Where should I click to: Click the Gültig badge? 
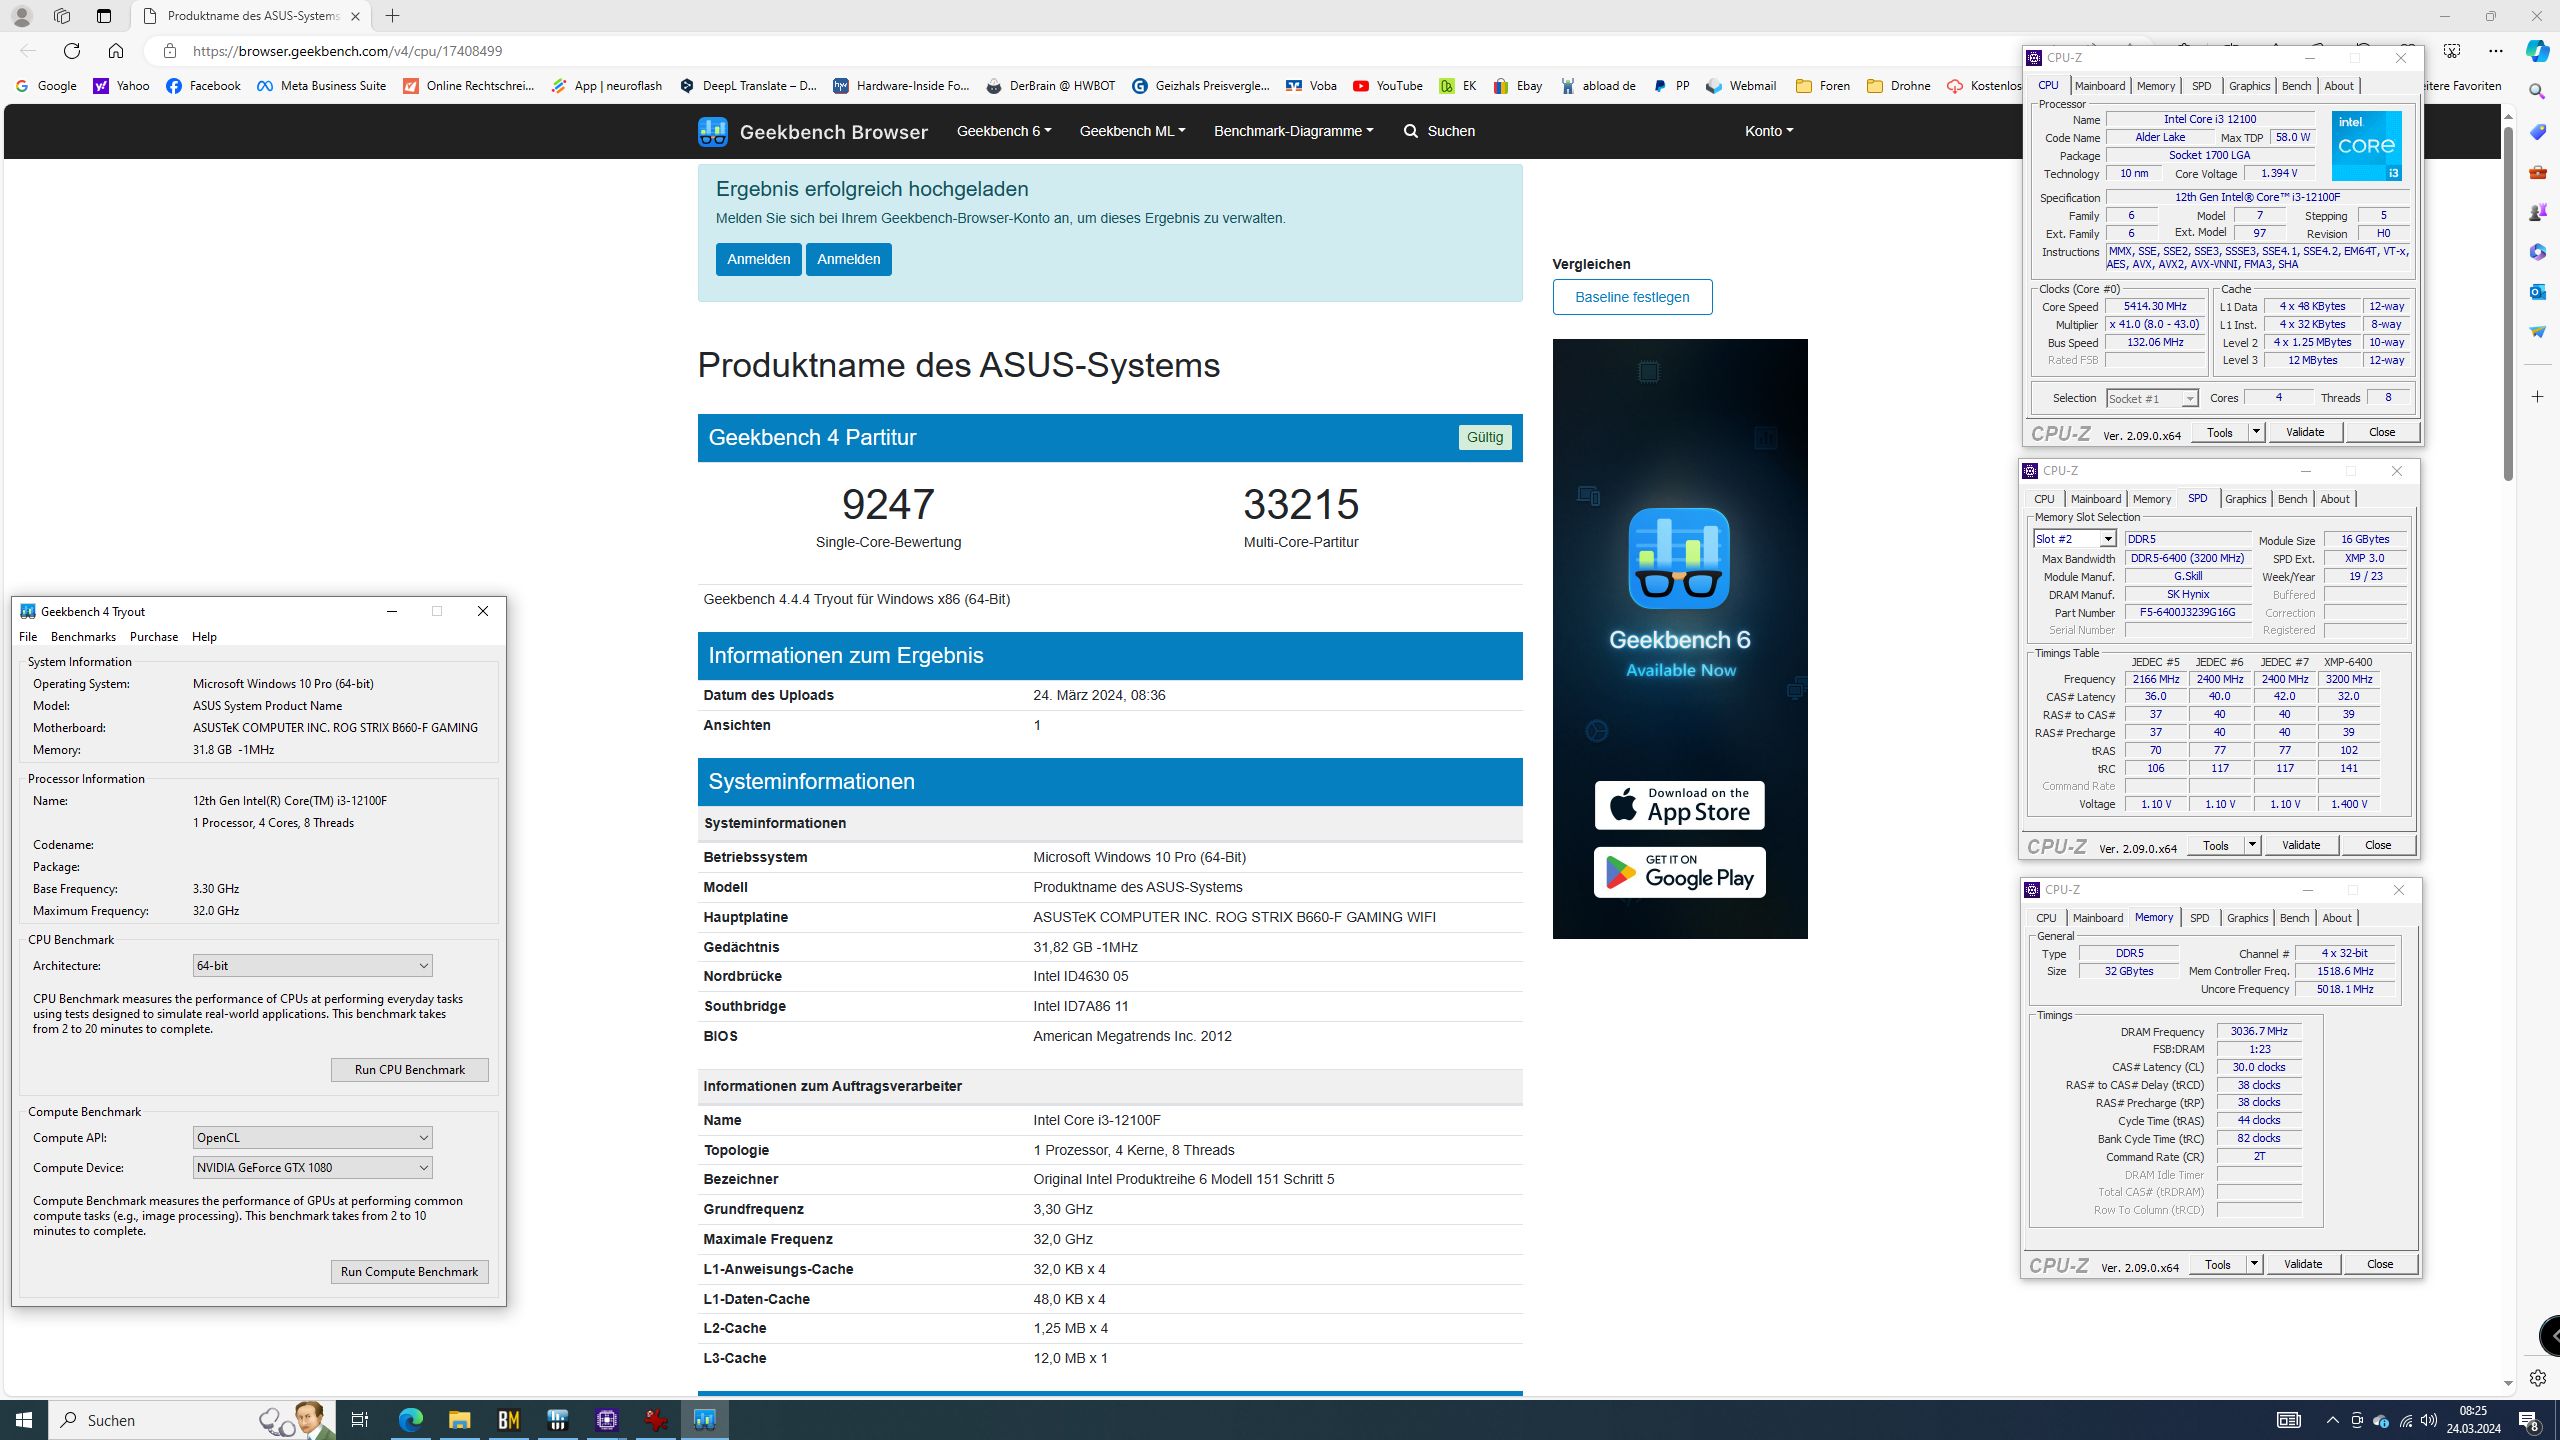[1484, 437]
